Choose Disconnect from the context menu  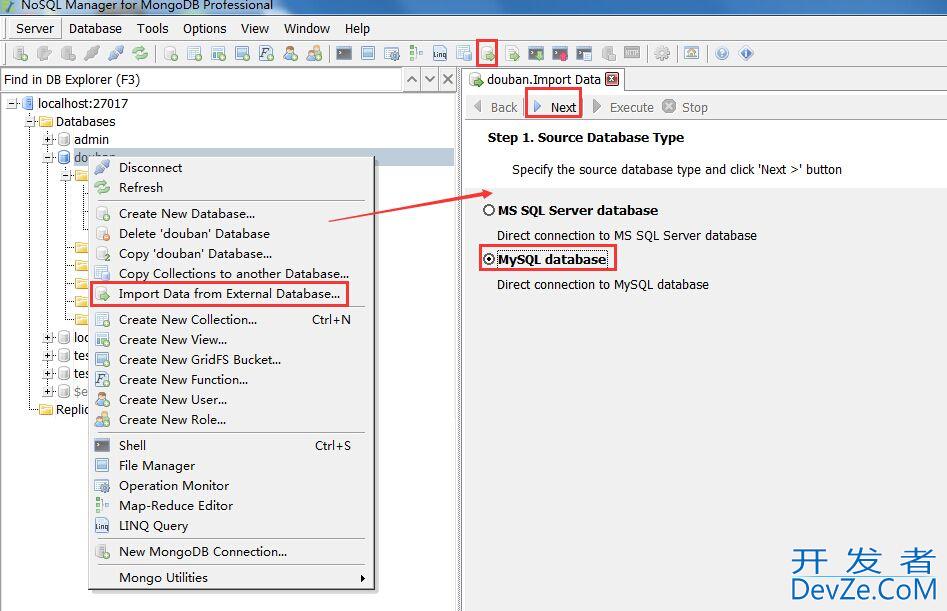pos(231,168)
